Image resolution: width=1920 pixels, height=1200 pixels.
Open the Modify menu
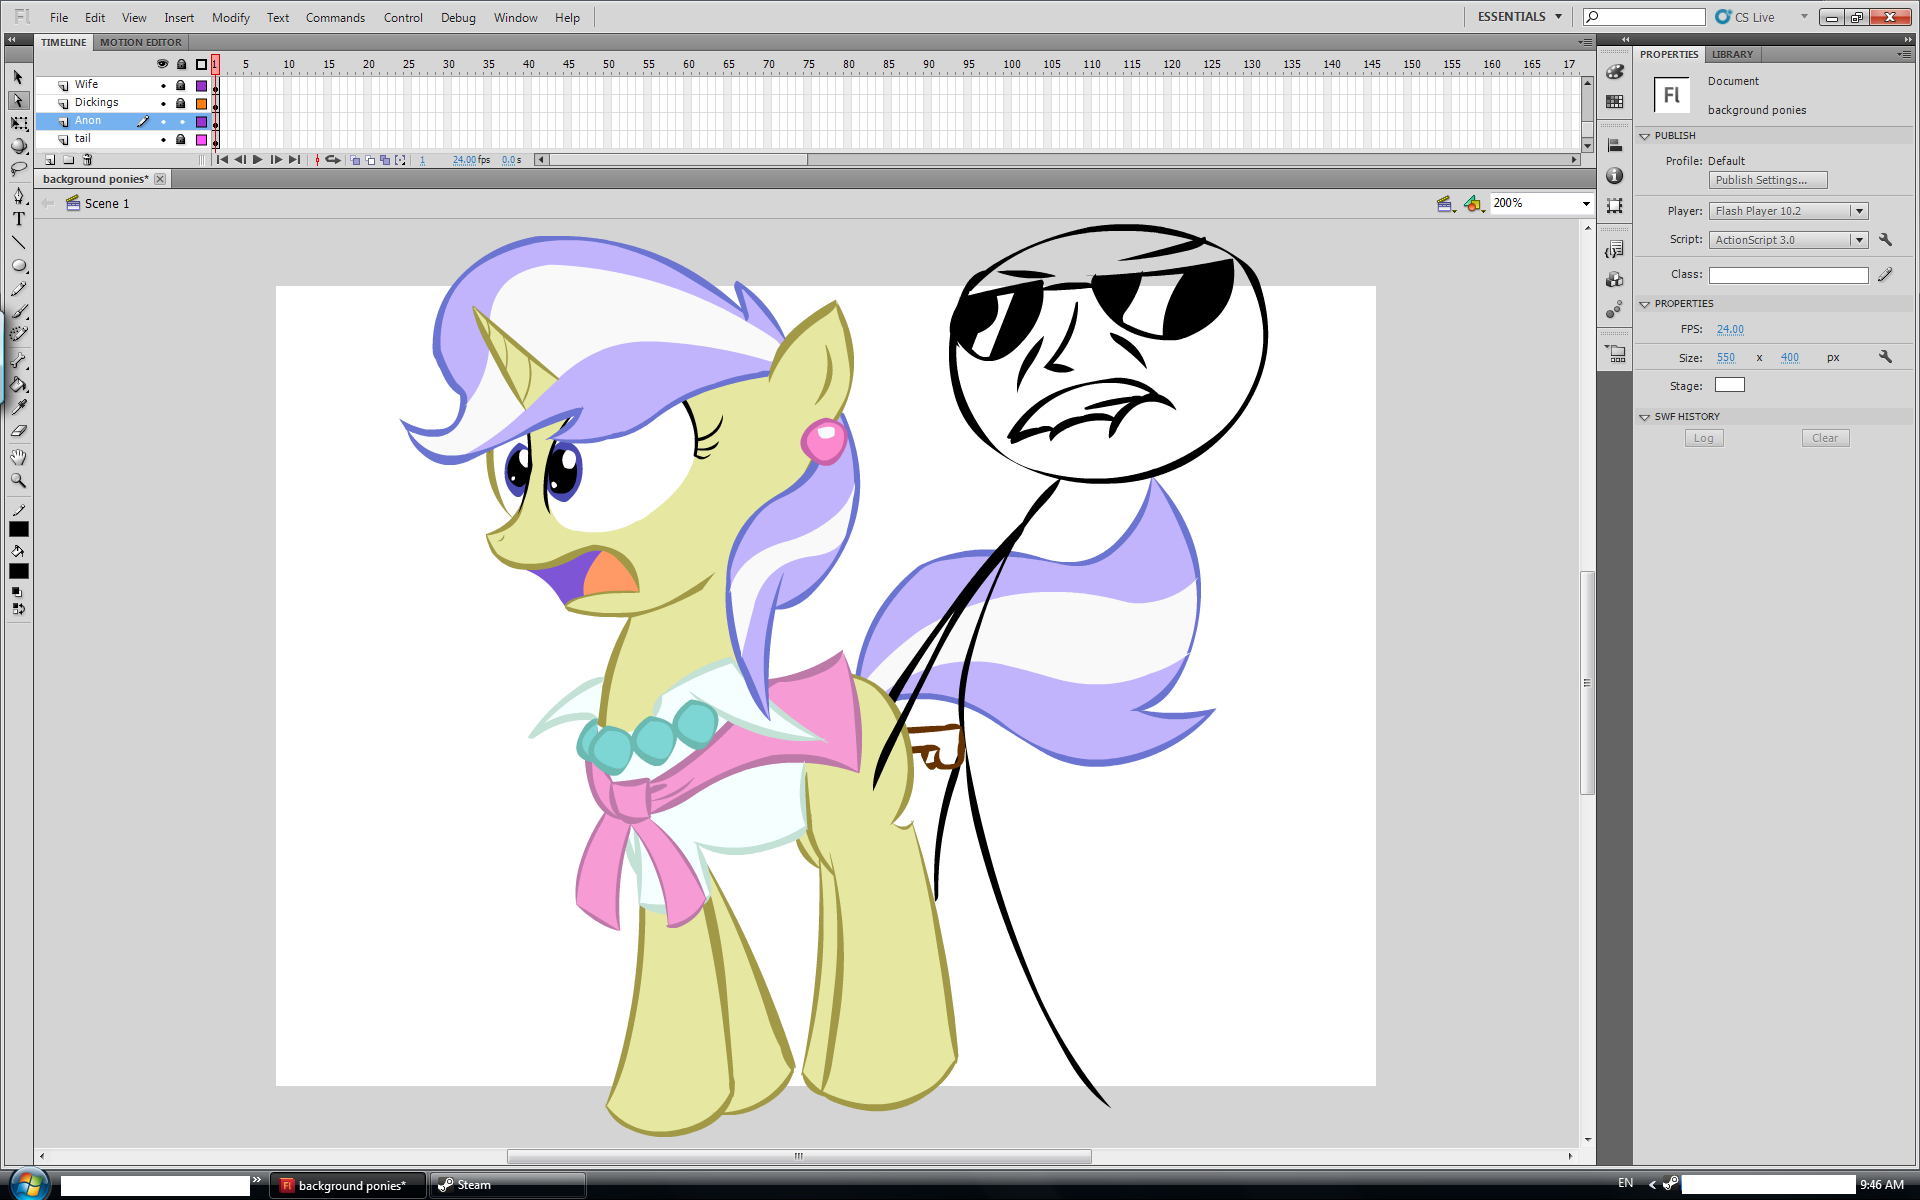230,18
